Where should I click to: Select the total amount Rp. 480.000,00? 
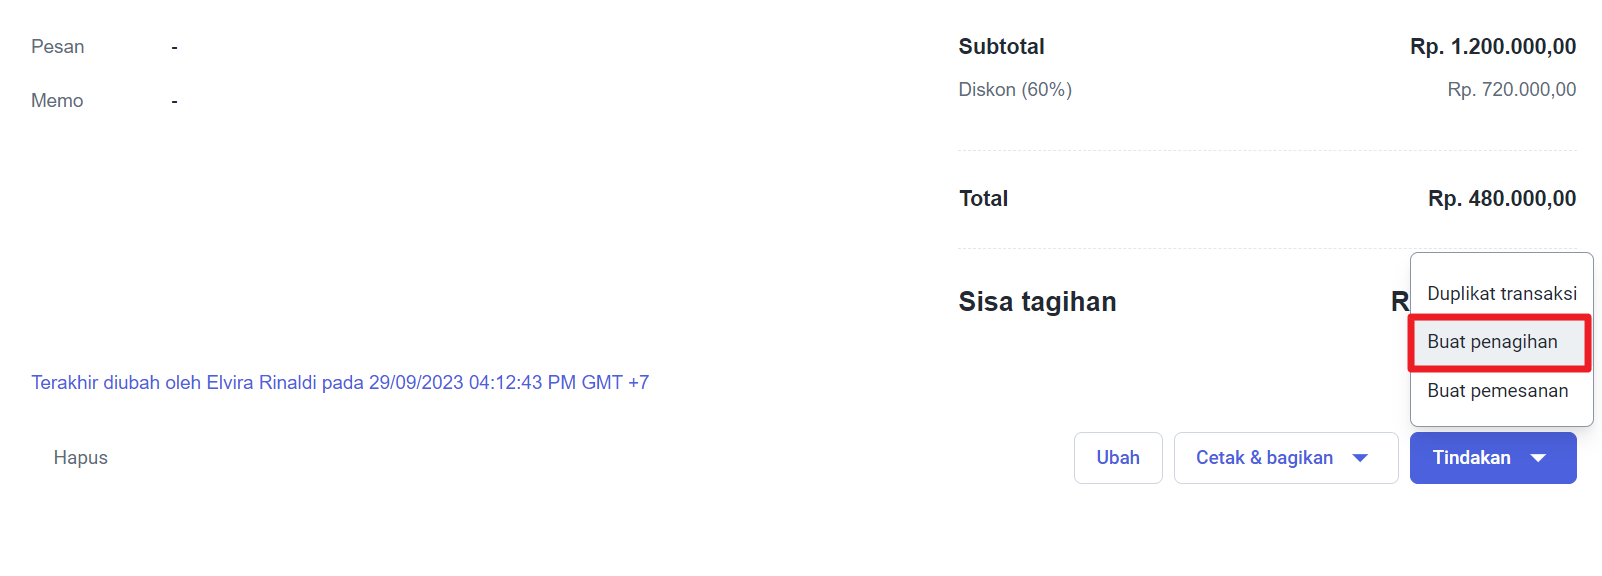(1501, 199)
